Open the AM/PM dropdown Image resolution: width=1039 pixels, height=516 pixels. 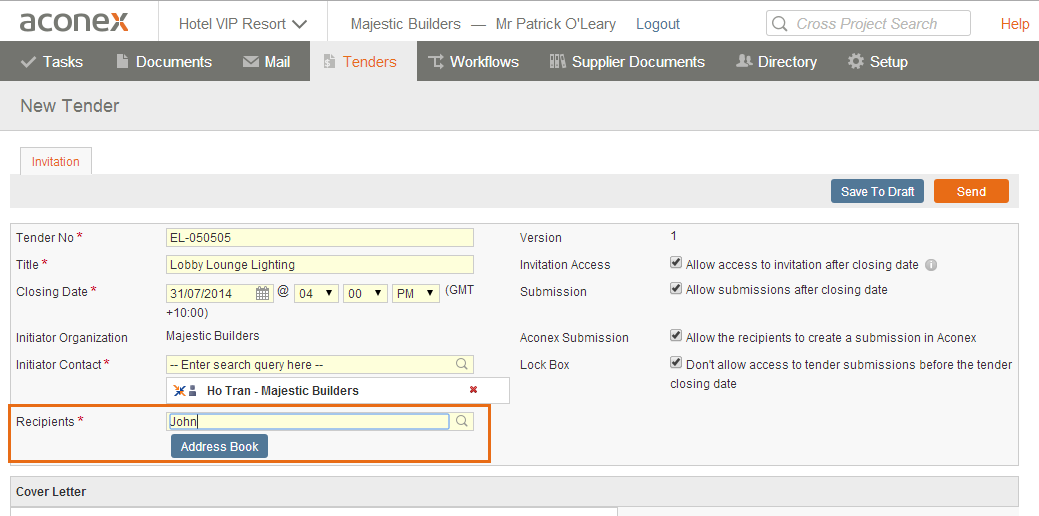point(416,293)
